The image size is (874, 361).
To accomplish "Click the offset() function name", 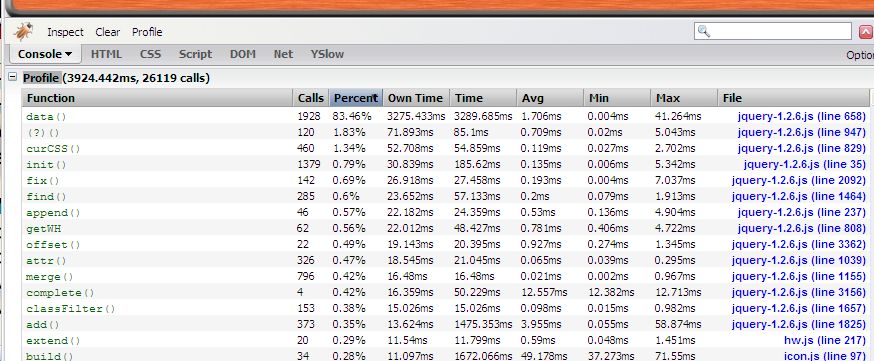I will [53, 245].
